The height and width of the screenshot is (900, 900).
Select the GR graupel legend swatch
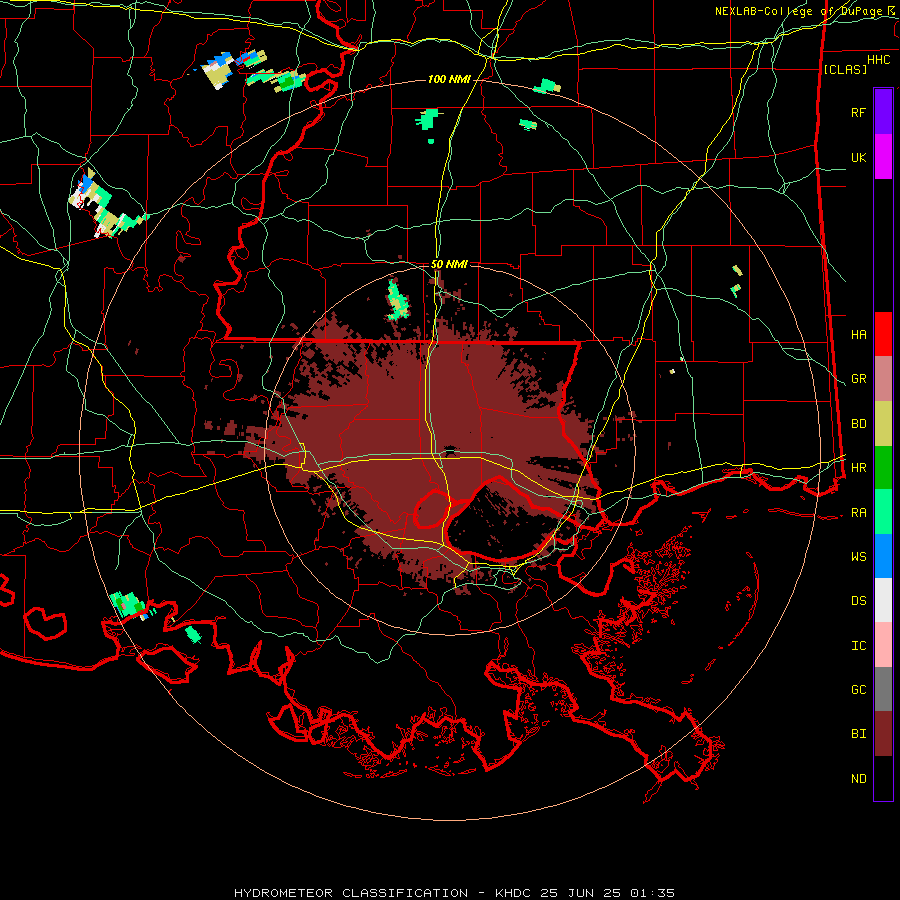[x=883, y=379]
